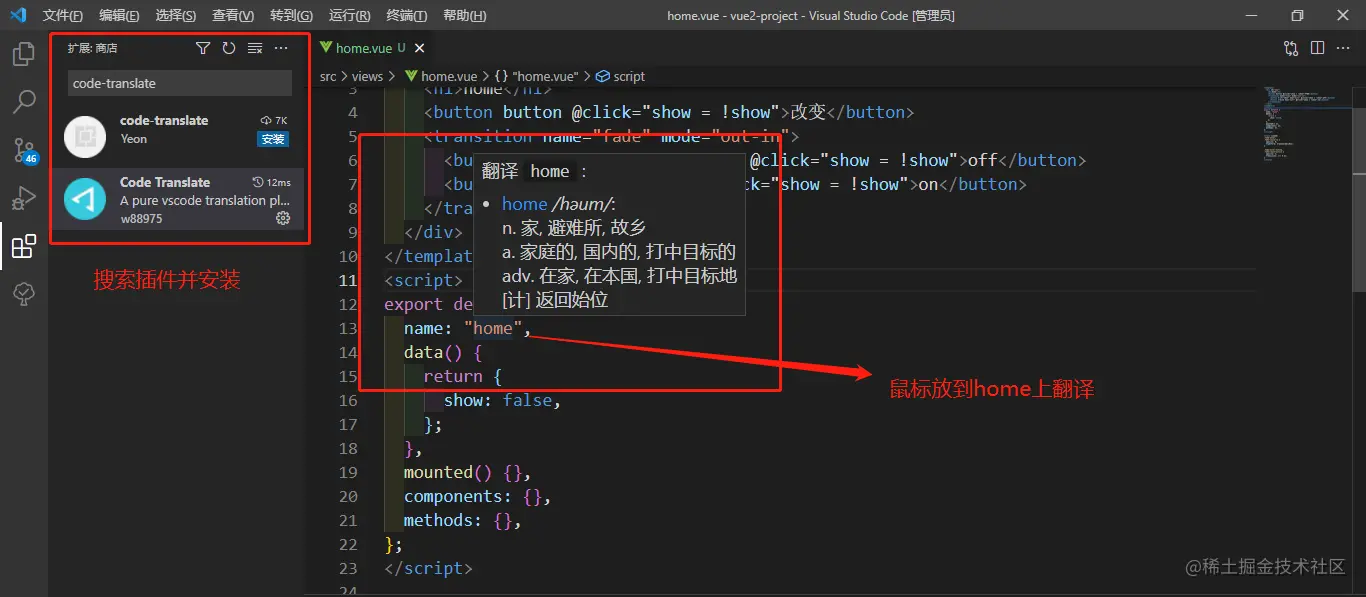Click the 7K download count text
Screen dimensions: 1366x597
point(281,120)
